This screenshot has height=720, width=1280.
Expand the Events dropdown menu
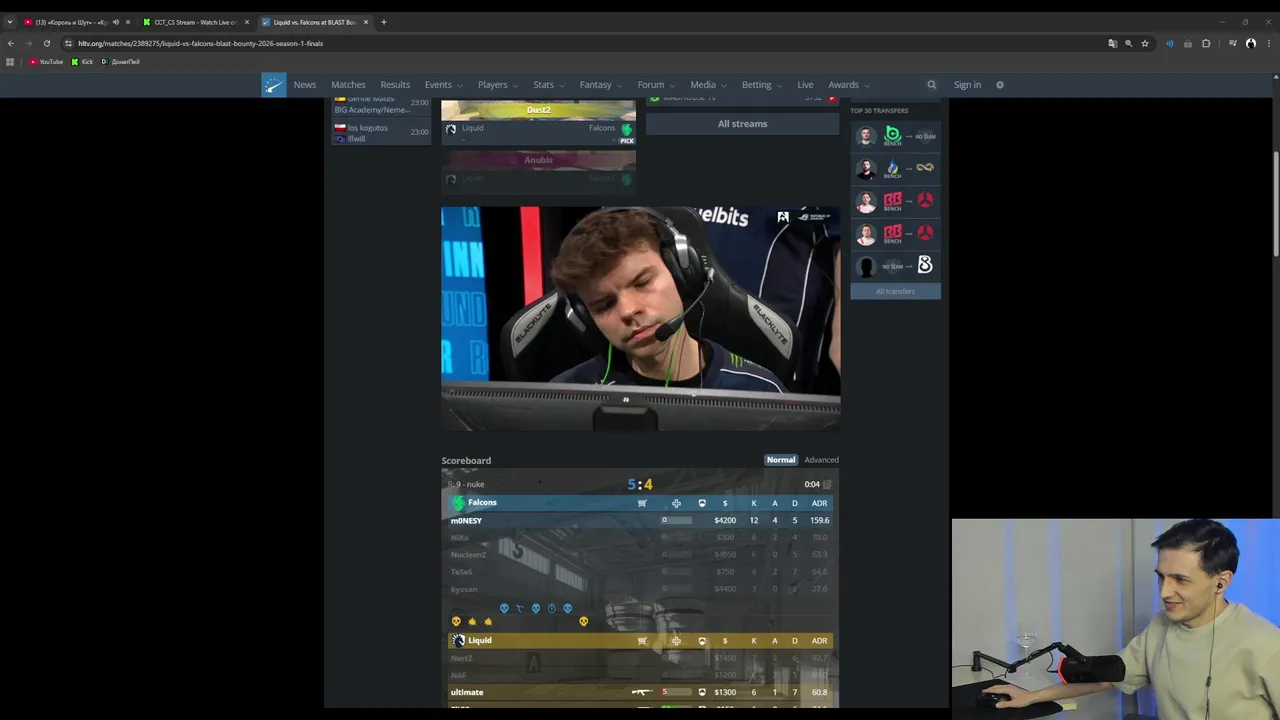pos(444,85)
